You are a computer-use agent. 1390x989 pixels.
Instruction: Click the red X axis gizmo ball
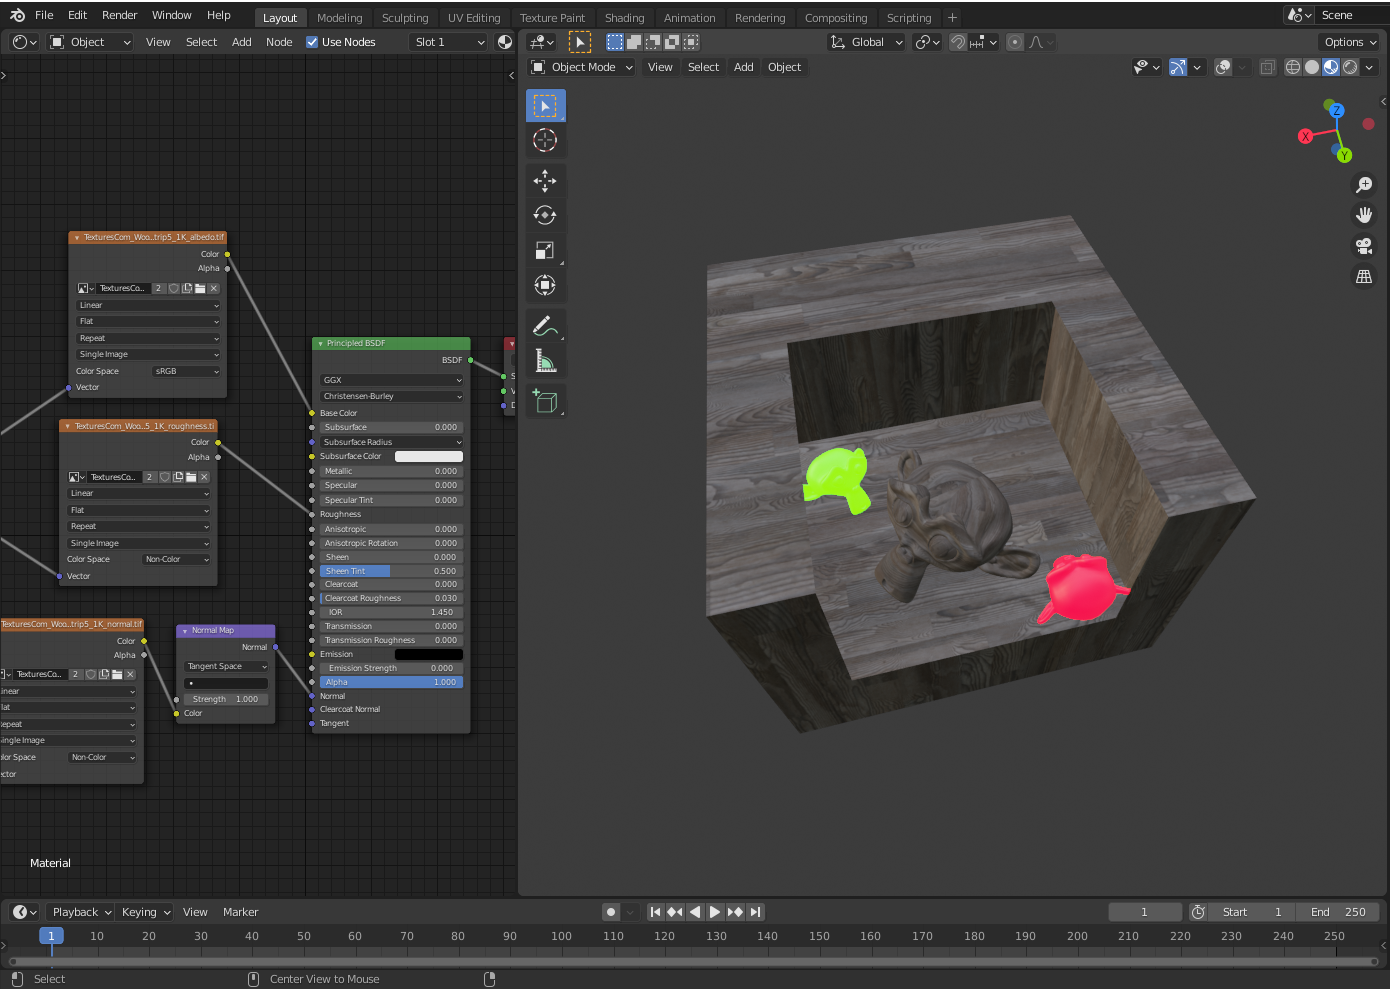1305,137
